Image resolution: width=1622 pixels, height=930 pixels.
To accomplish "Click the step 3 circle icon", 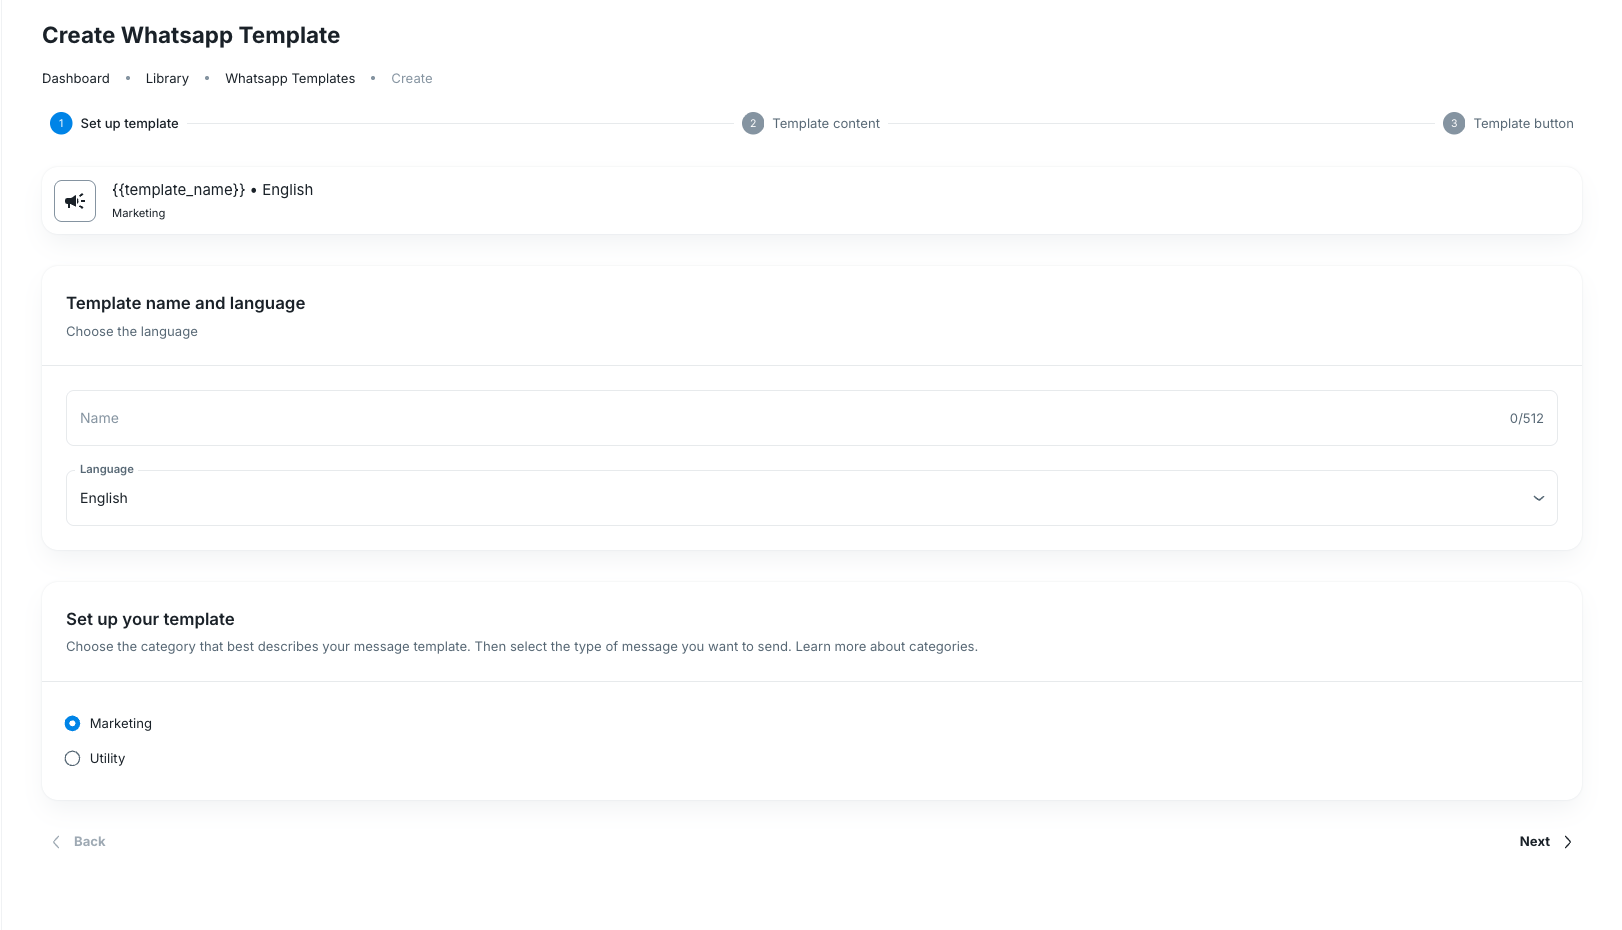I will click(x=1454, y=123).
